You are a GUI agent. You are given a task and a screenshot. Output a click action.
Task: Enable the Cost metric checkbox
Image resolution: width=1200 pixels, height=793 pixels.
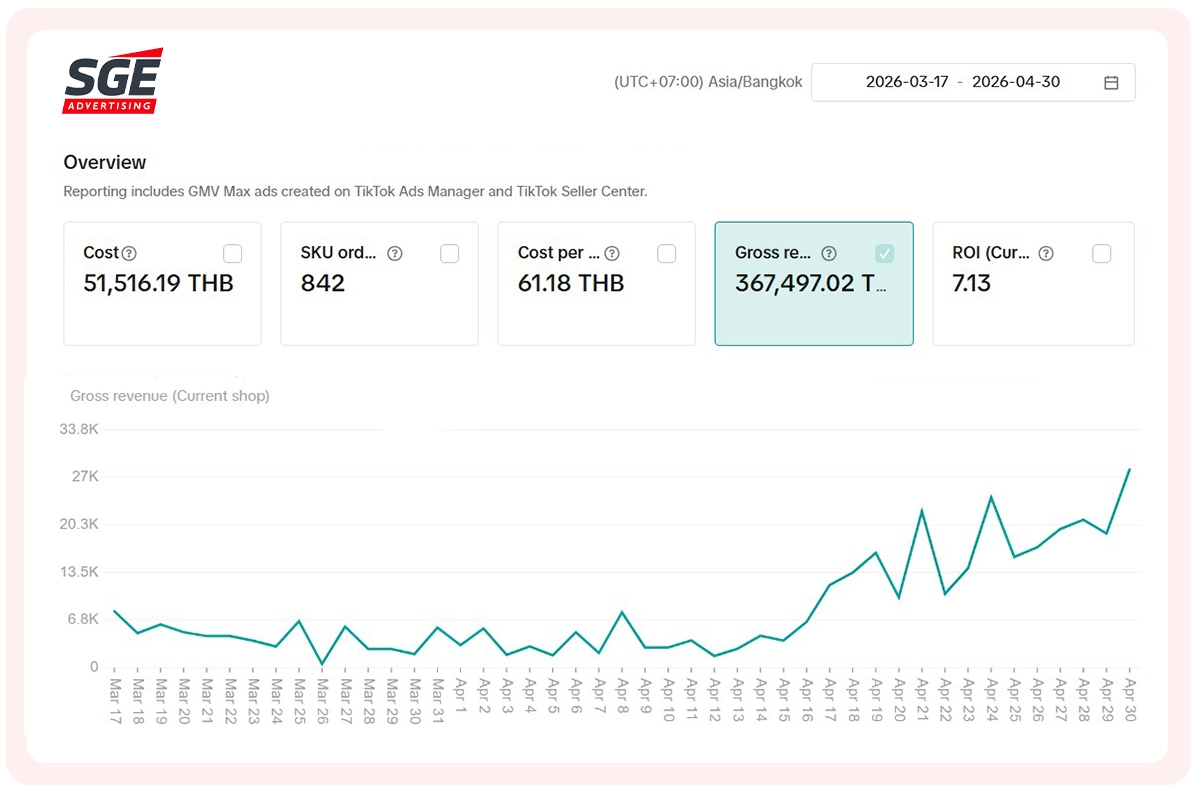click(233, 254)
